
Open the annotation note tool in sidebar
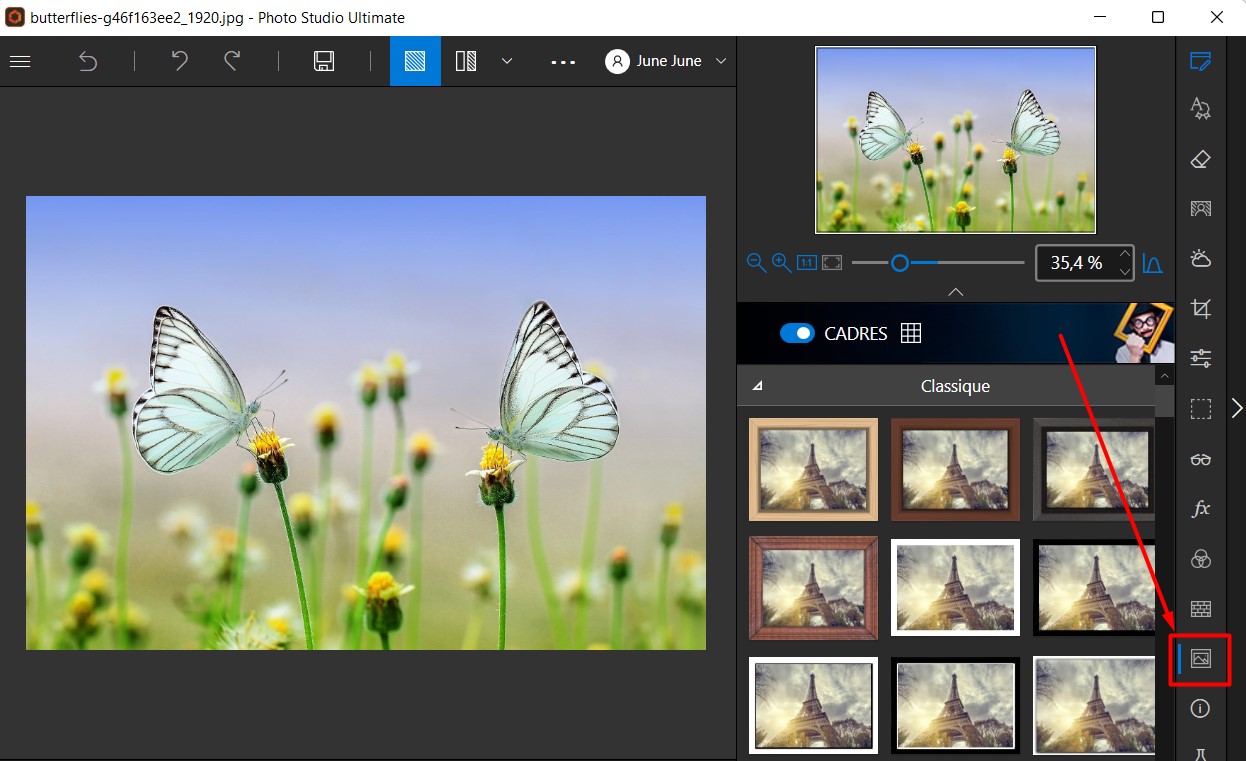pyautogui.click(x=1201, y=61)
